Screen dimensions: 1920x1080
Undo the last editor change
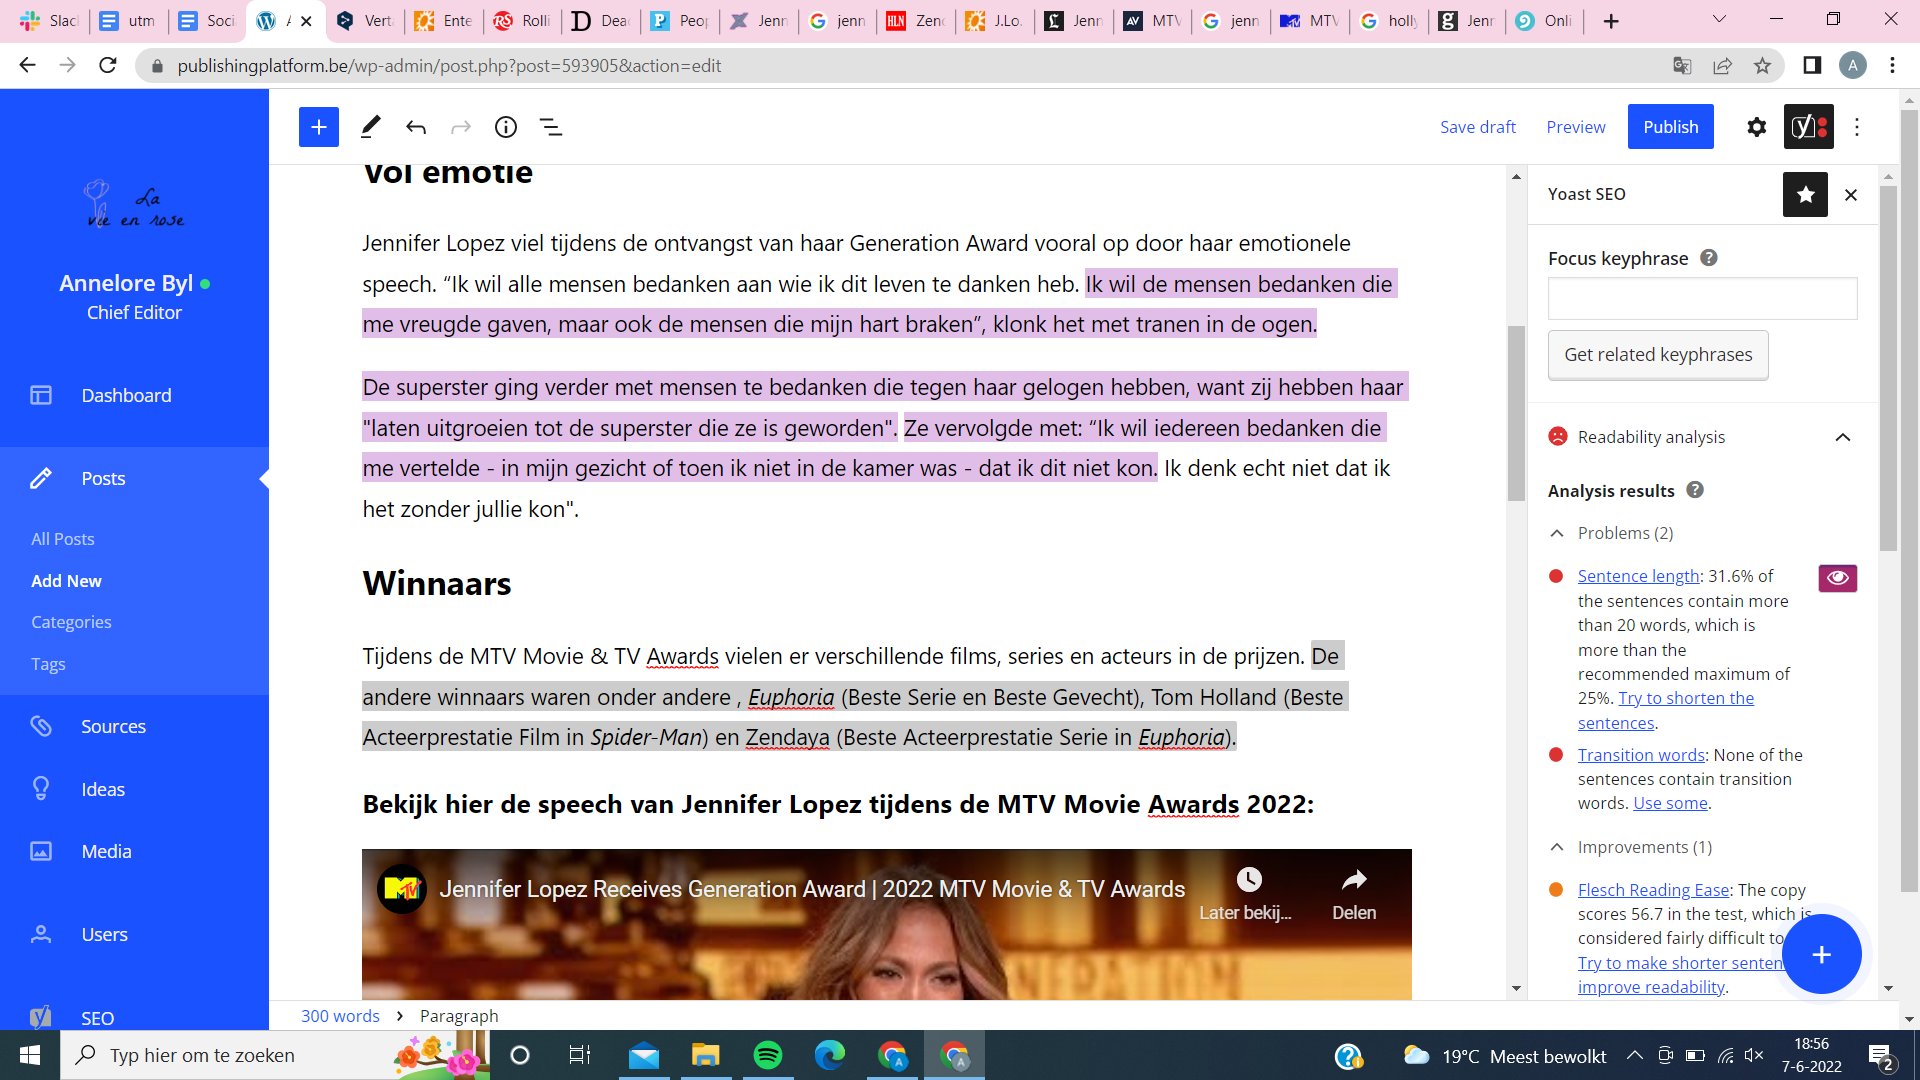[416, 127]
